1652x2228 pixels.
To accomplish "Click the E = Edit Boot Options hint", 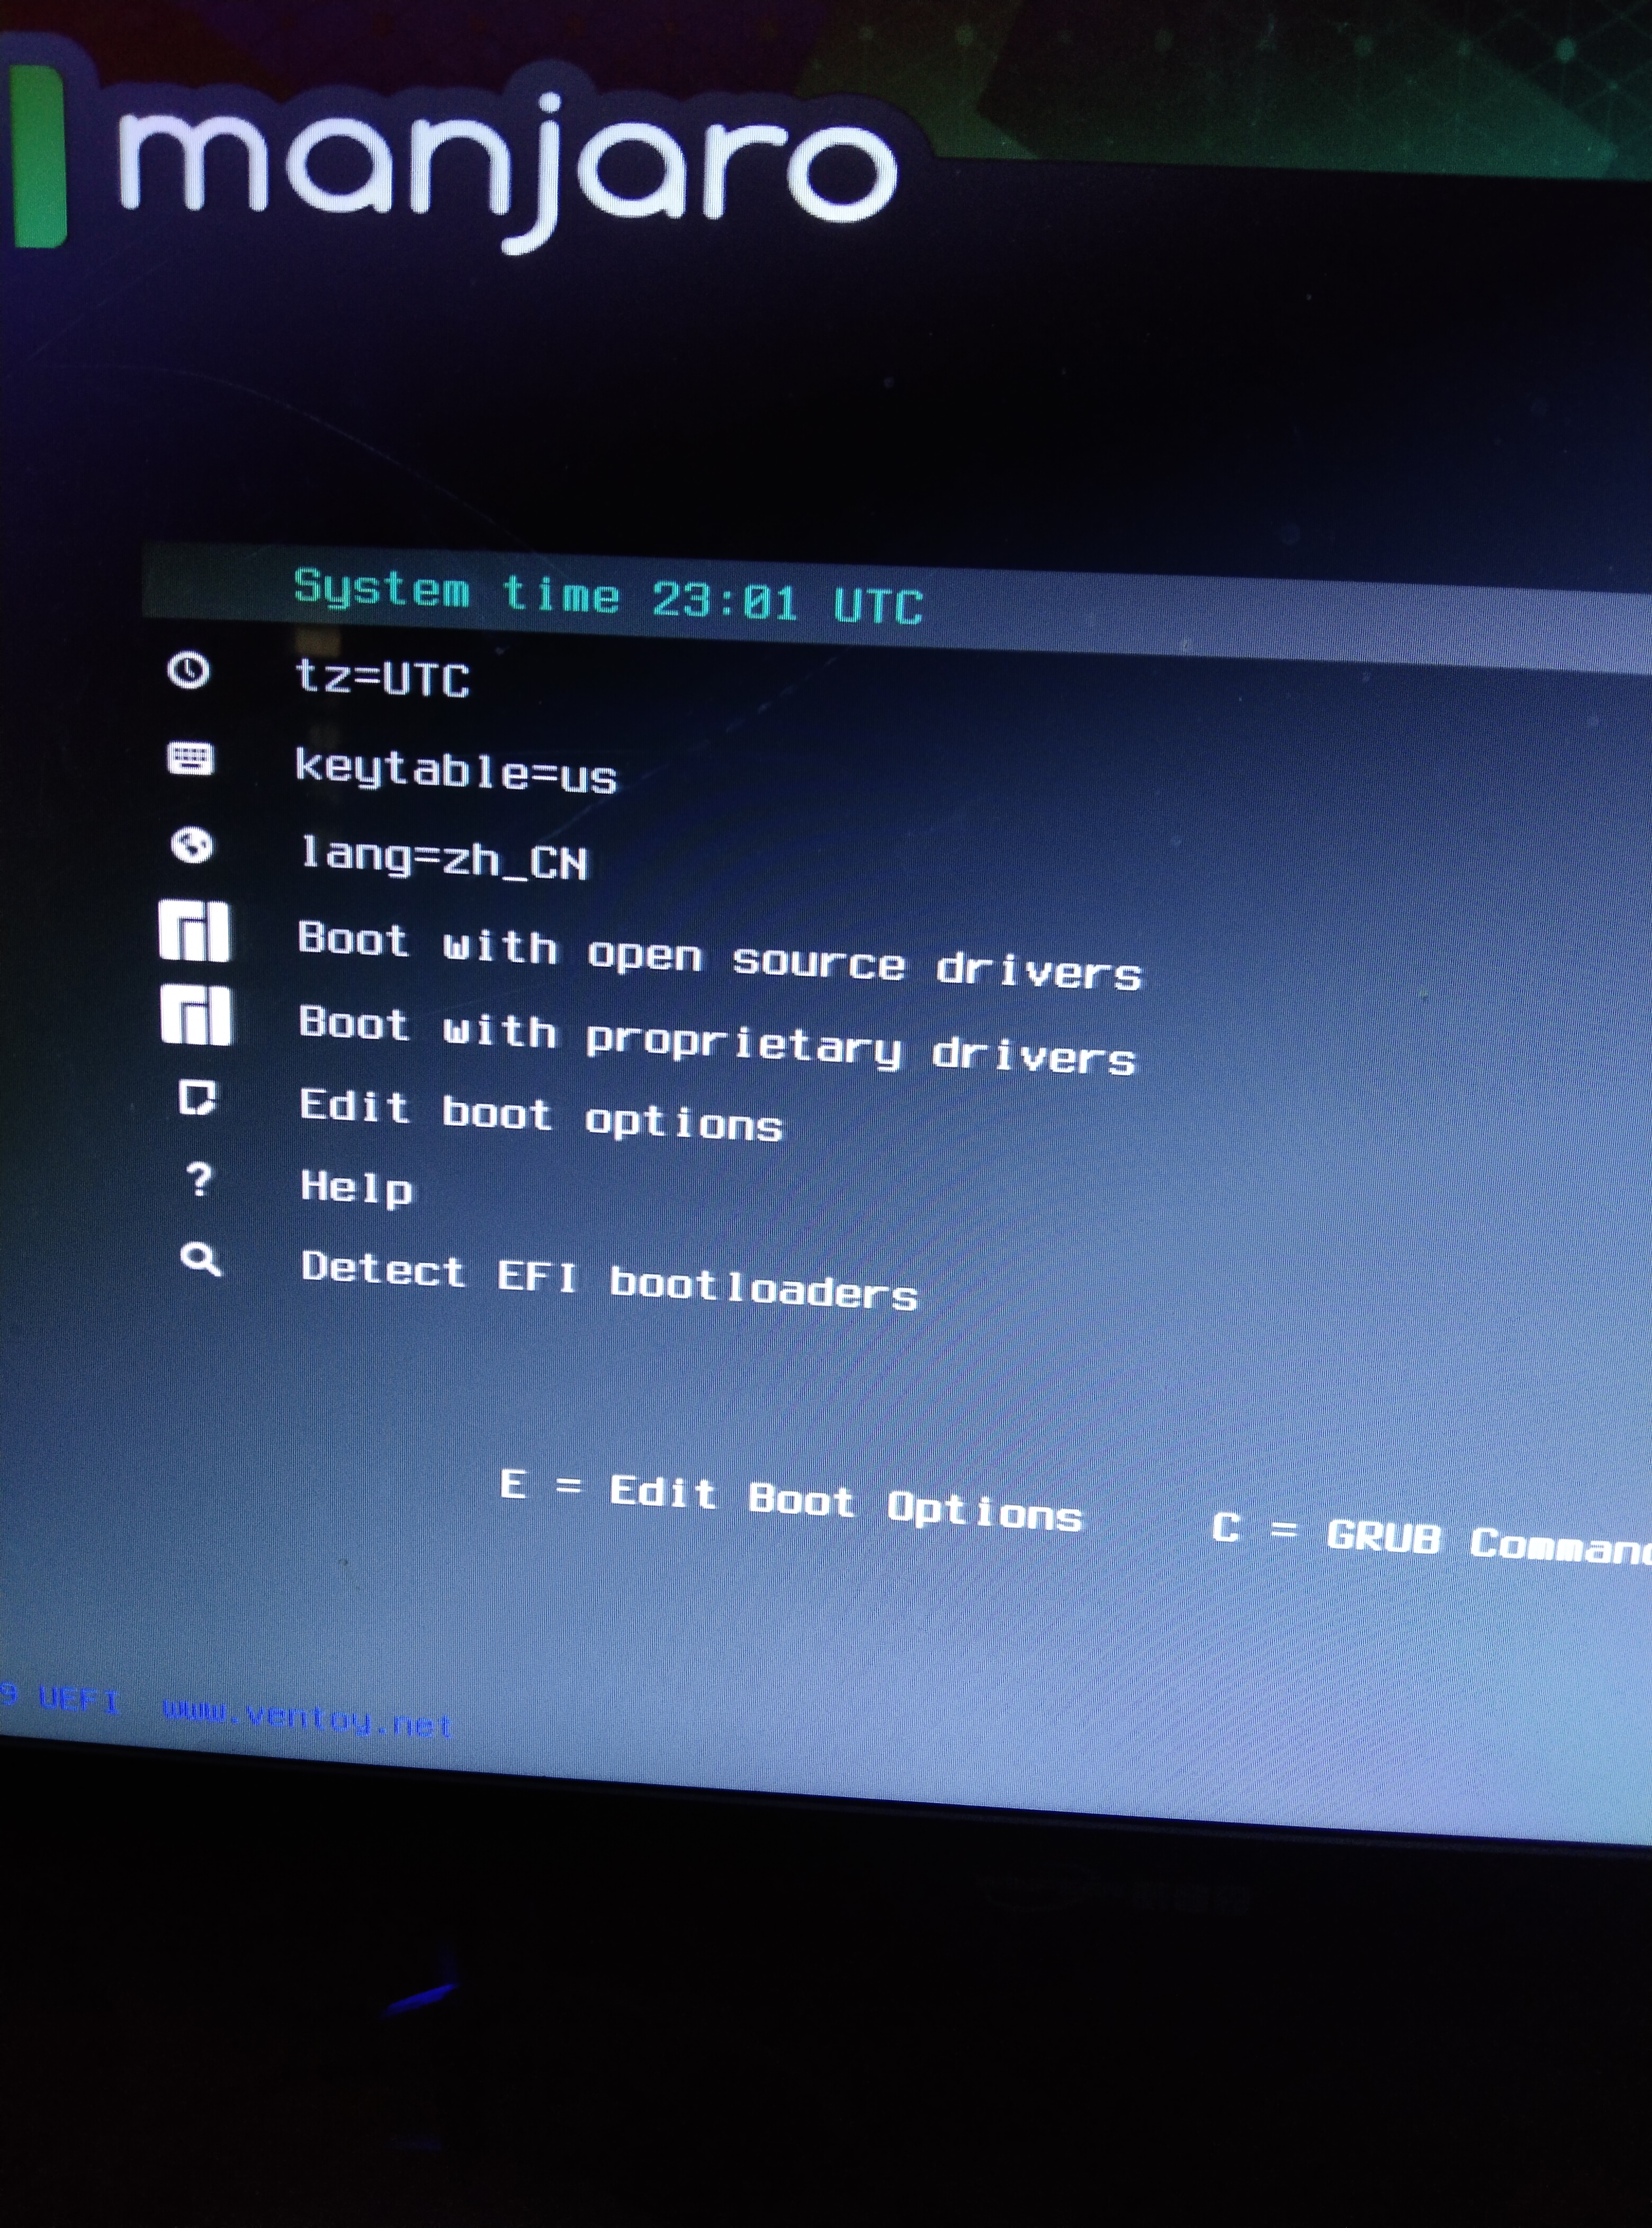I will pyautogui.click(x=791, y=1502).
